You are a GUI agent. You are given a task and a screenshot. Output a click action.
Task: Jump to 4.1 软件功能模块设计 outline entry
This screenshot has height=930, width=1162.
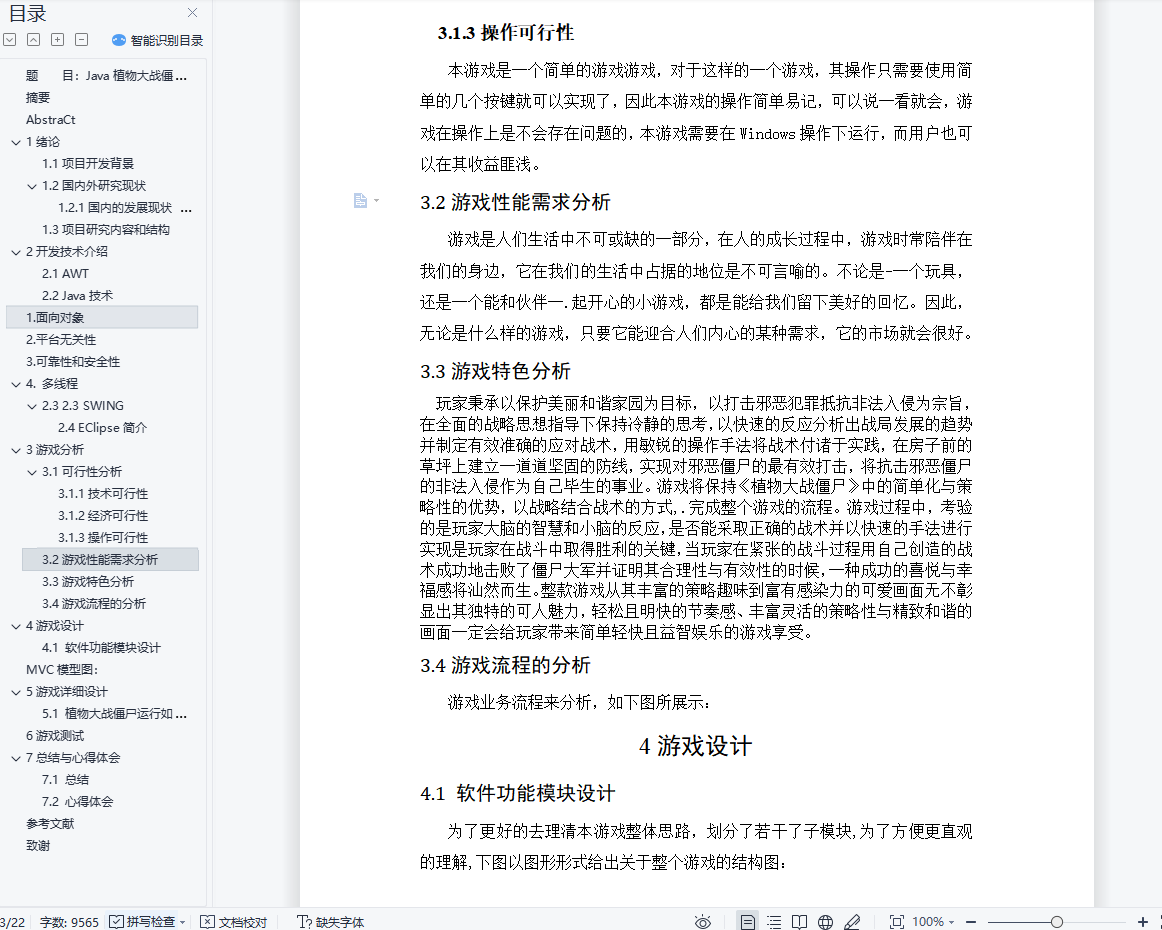(101, 648)
